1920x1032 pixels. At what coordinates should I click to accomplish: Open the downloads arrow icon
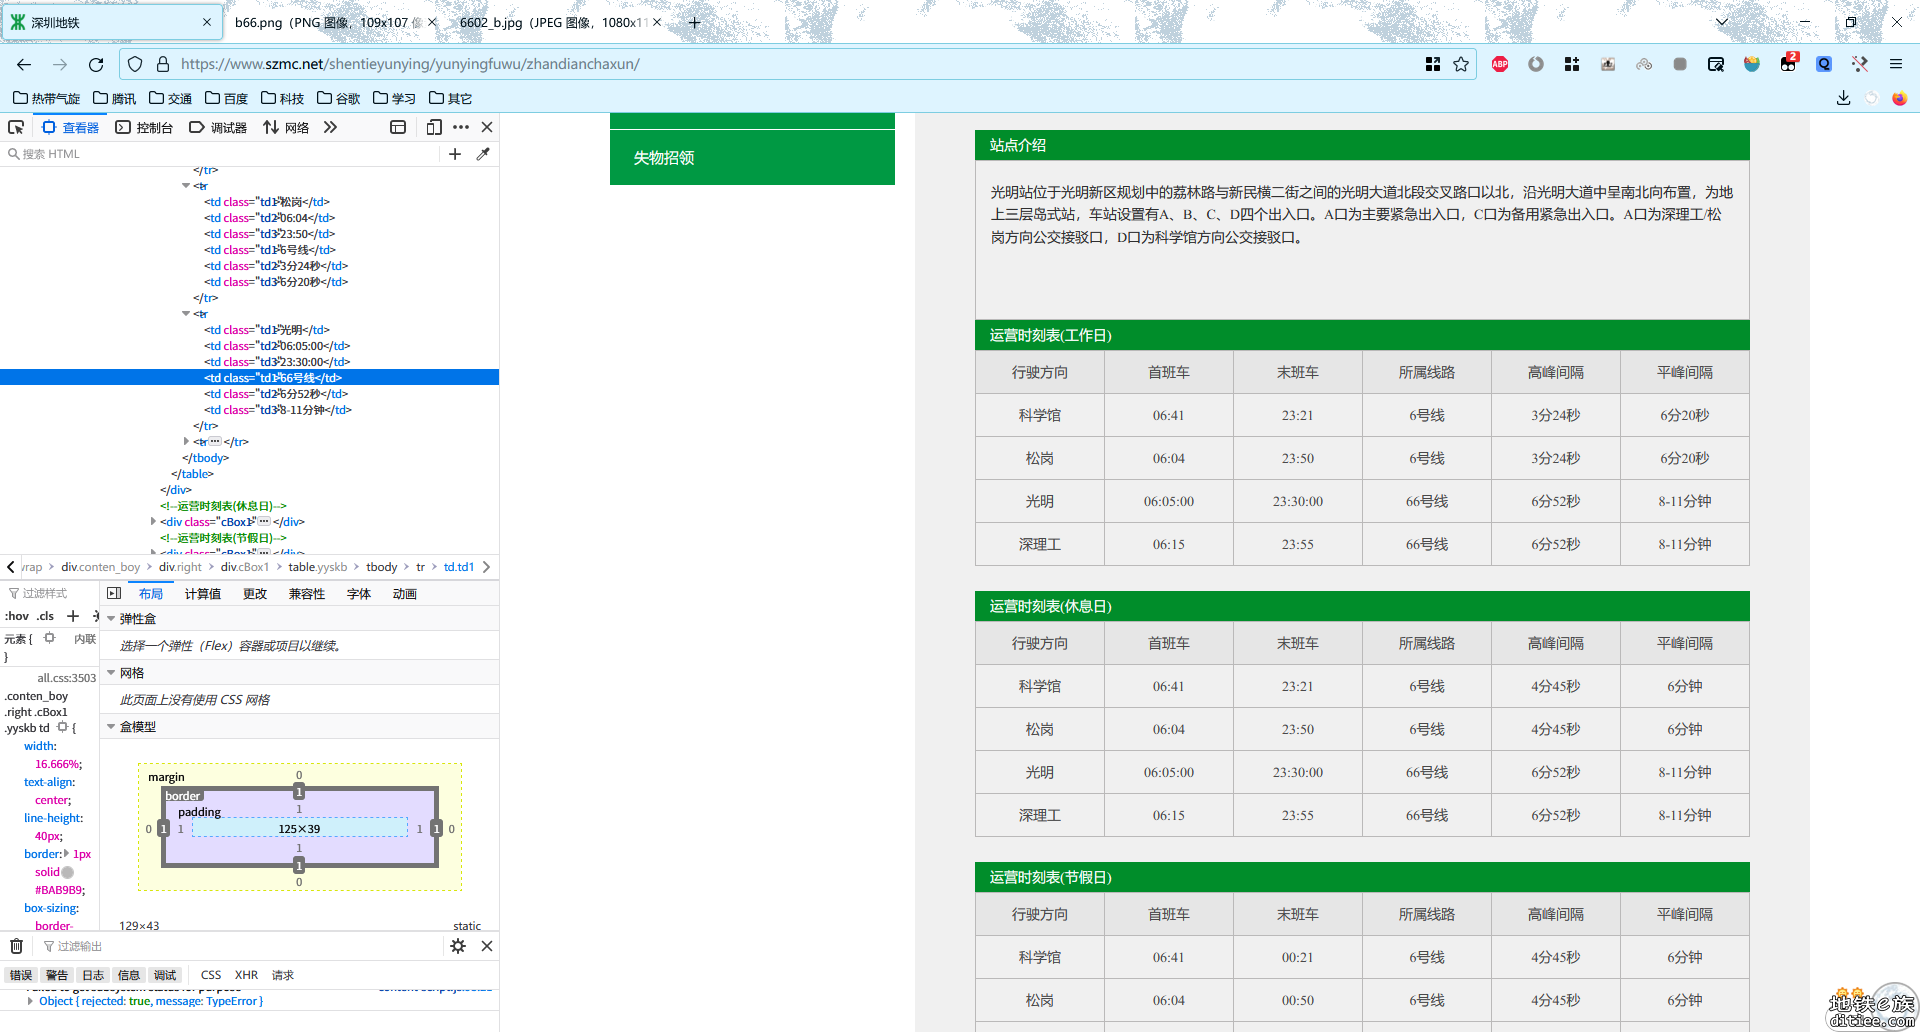tap(1843, 98)
